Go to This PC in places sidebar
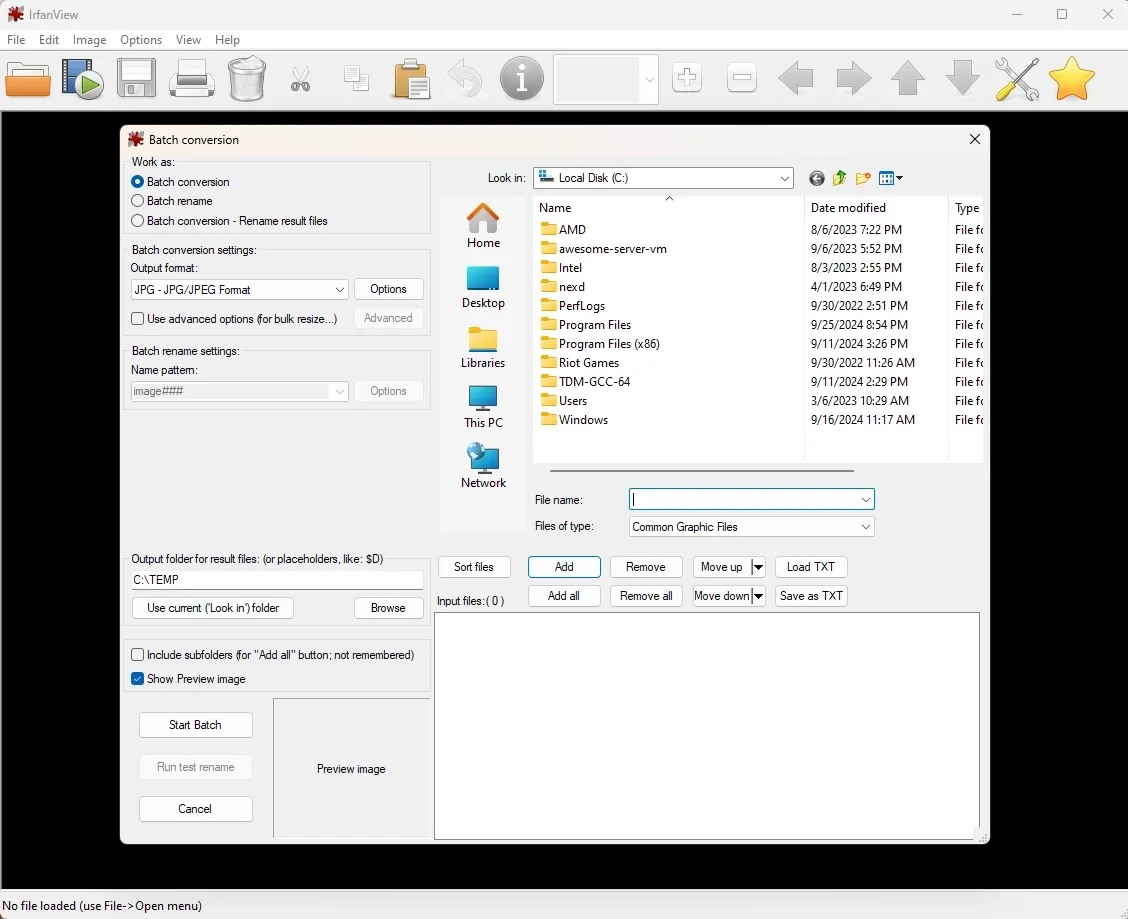The width and height of the screenshot is (1128, 919). pos(483,407)
